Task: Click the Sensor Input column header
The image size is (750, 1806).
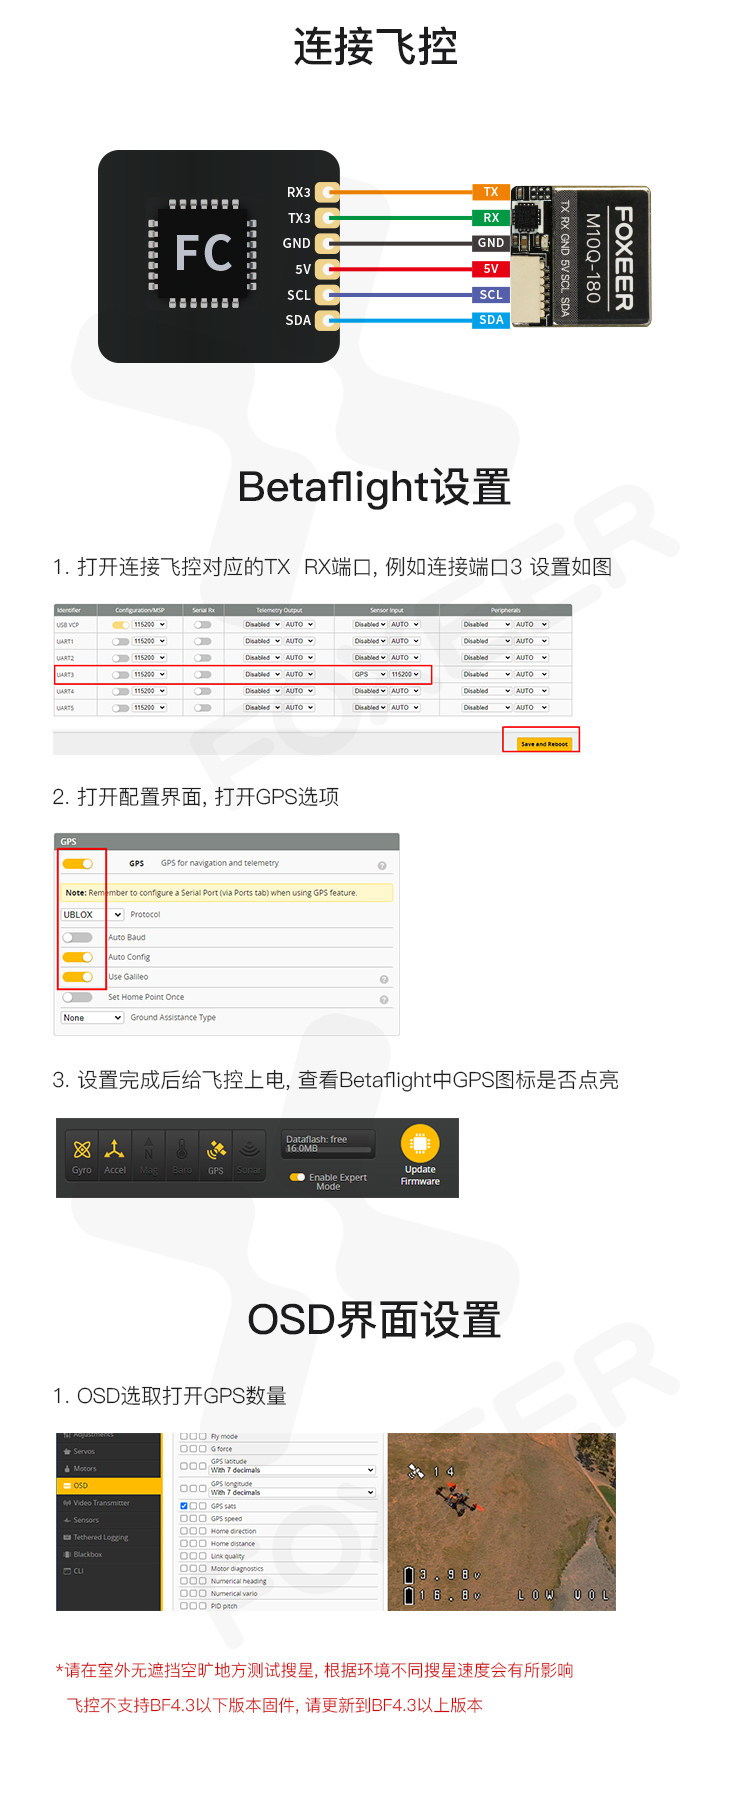Action: (387, 610)
